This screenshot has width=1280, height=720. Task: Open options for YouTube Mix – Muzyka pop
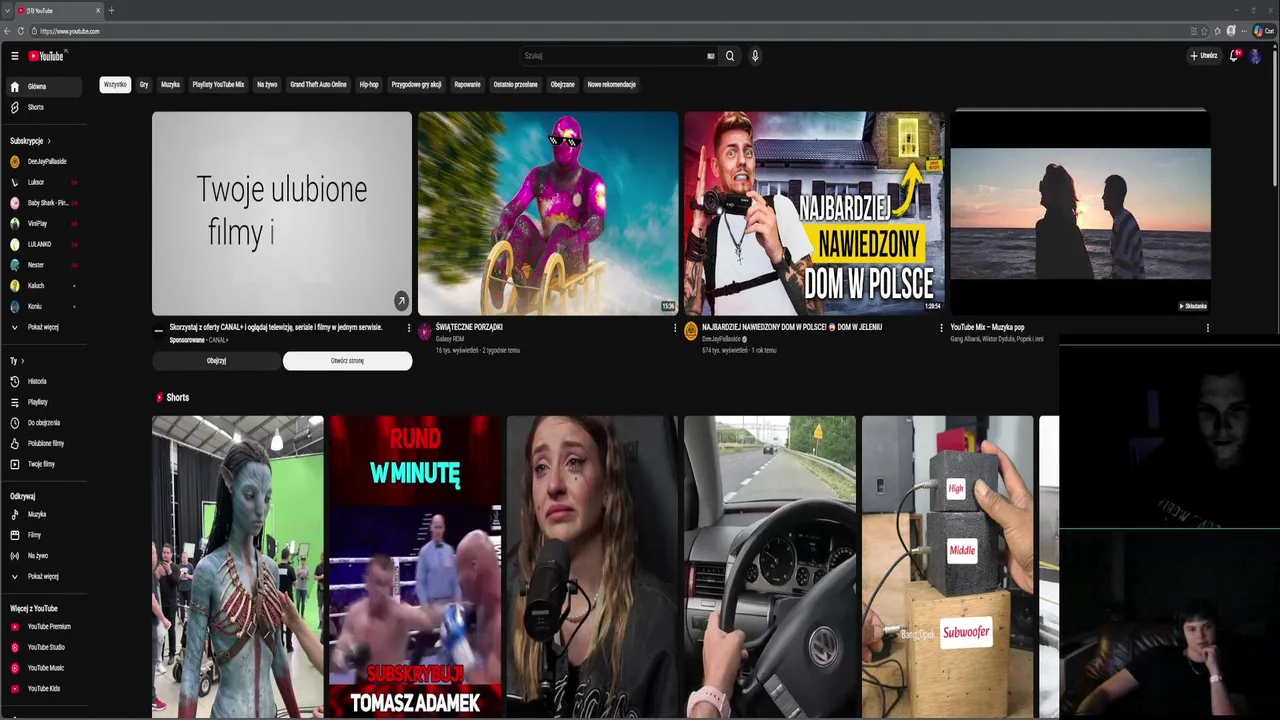click(1207, 327)
